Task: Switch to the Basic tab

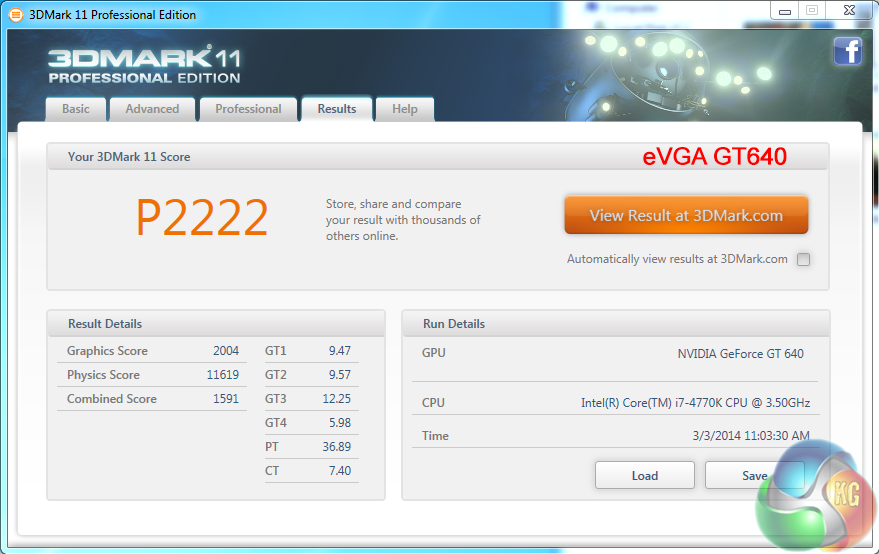Action: pyautogui.click(x=76, y=109)
